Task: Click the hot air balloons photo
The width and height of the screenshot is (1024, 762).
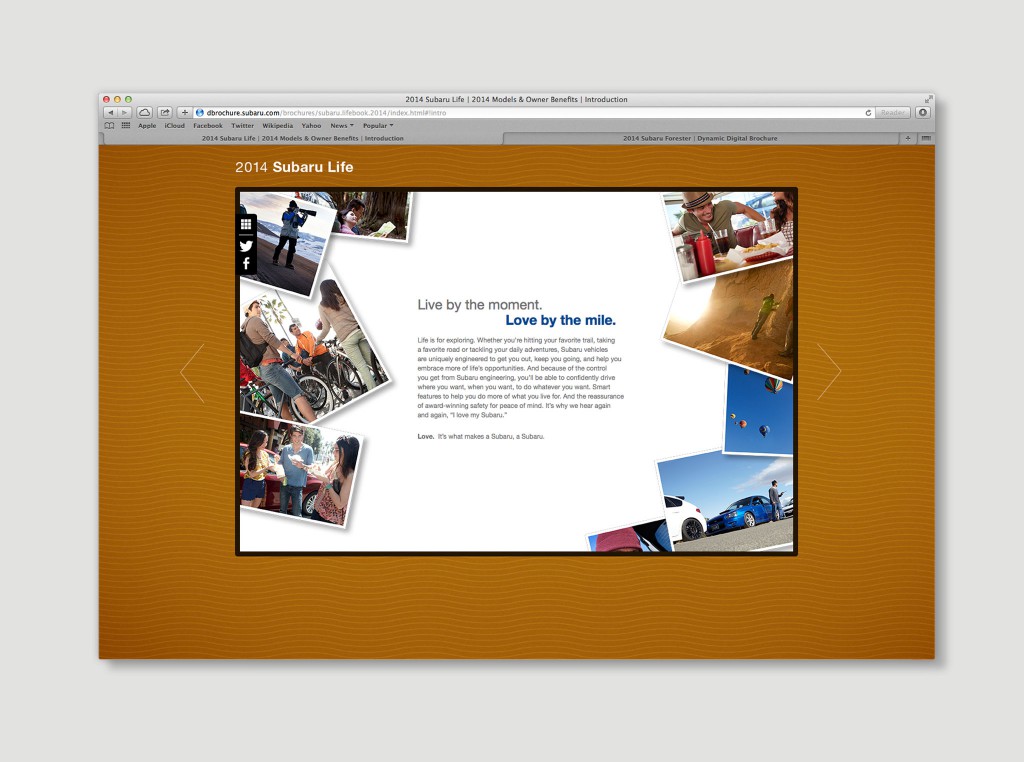Action: [x=760, y=410]
